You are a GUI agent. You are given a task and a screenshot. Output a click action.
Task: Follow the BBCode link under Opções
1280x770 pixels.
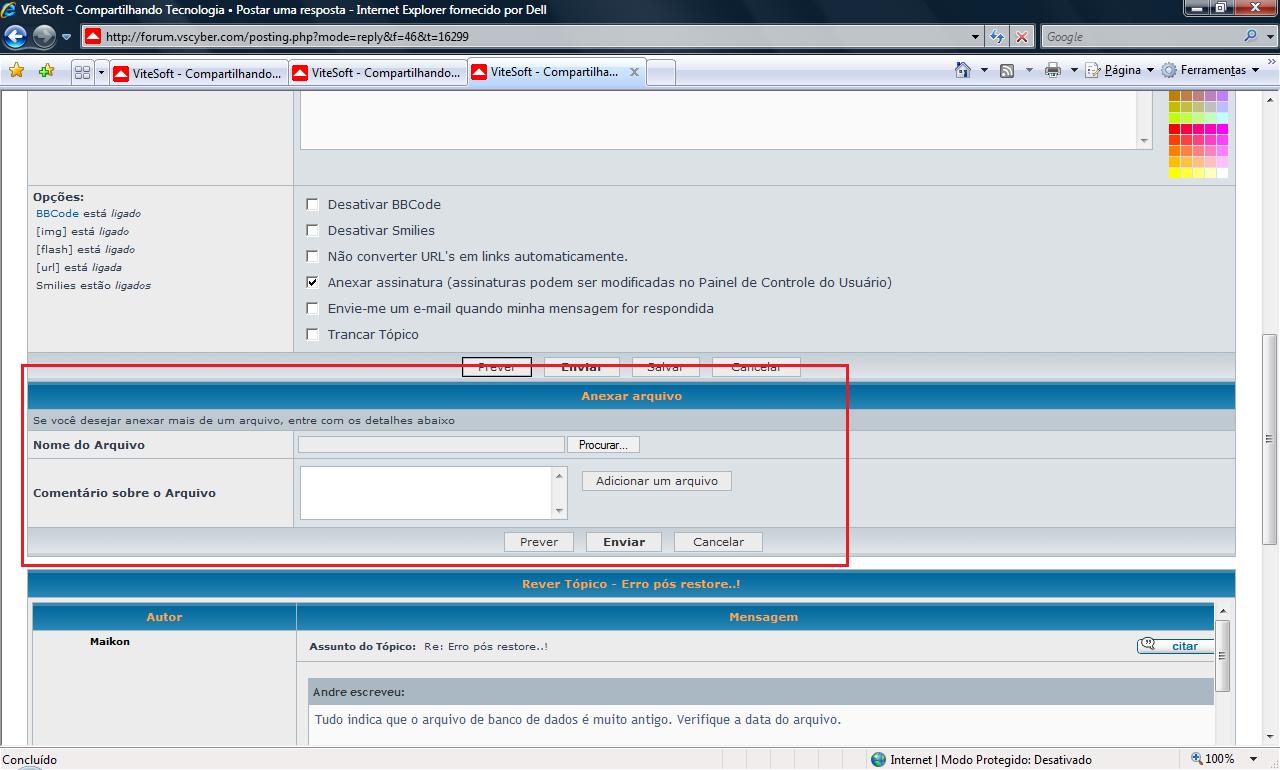click(57, 213)
